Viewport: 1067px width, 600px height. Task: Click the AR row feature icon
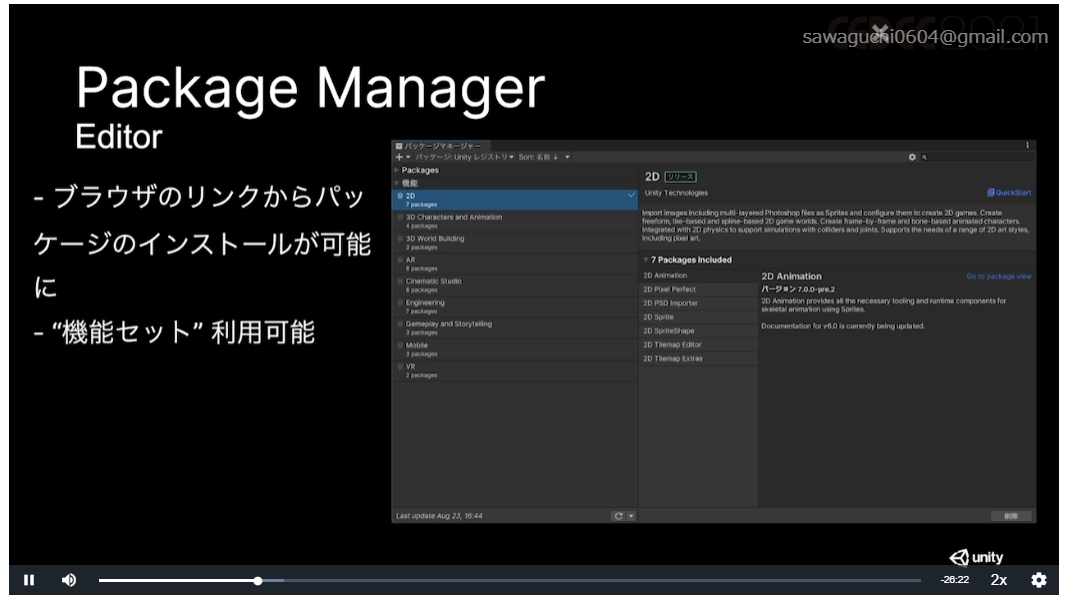[x=400, y=260]
